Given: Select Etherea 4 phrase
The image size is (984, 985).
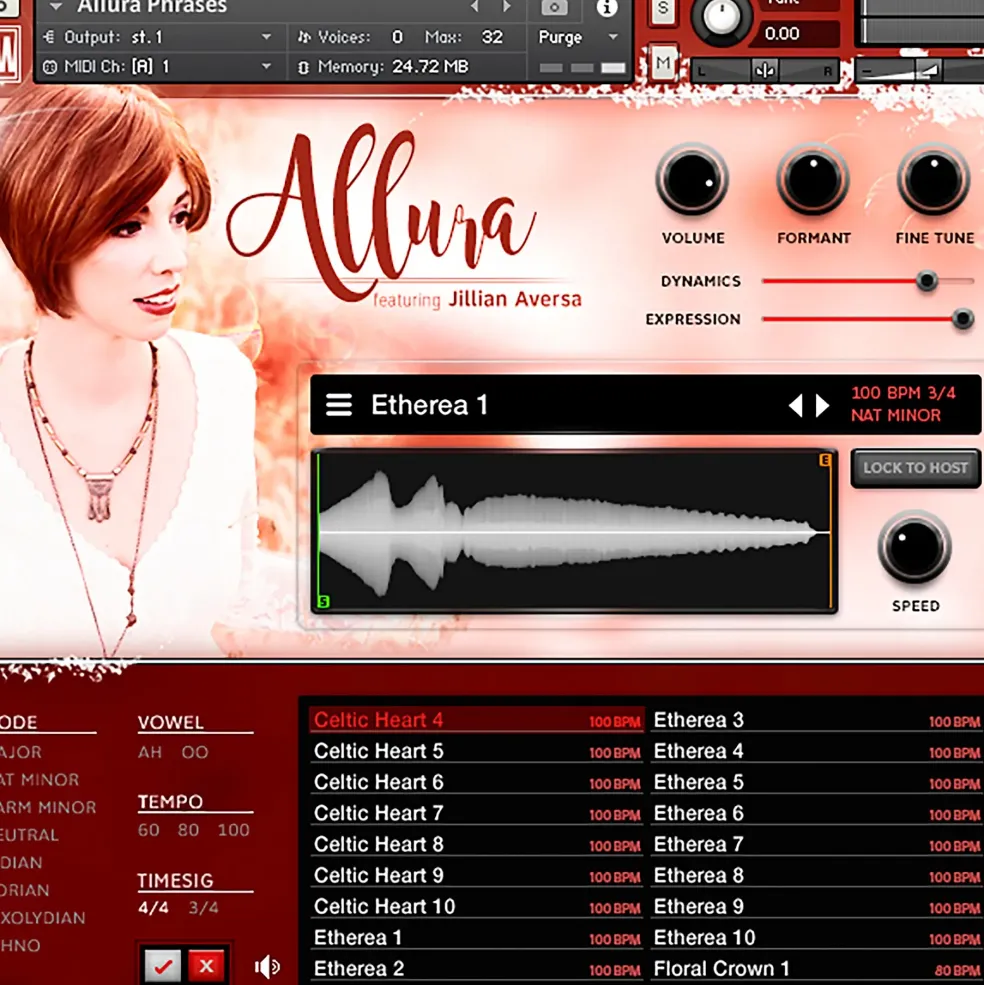Looking at the screenshot, I should pos(817,751).
